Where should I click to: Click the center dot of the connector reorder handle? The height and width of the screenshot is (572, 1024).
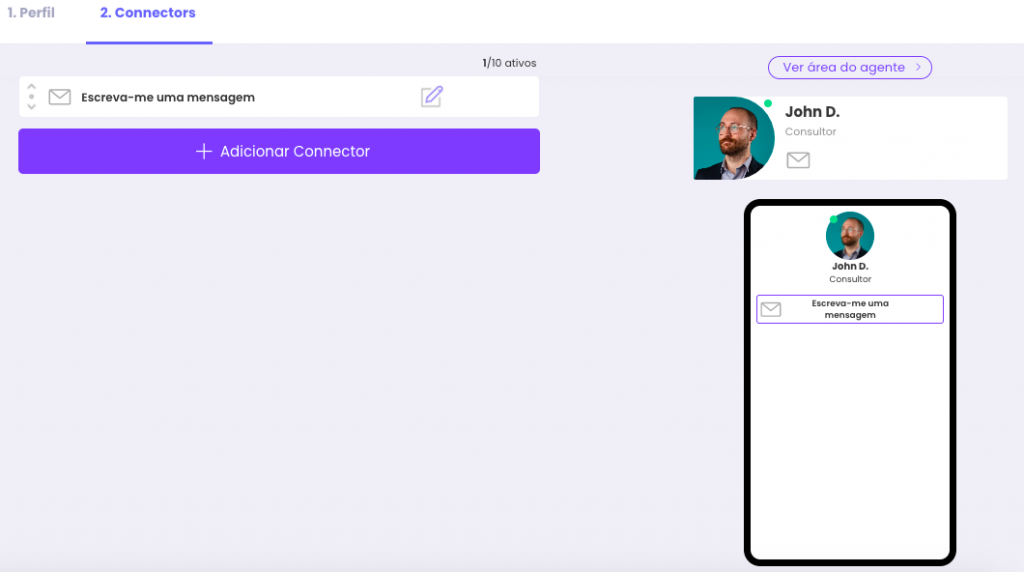[x=32, y=97]
